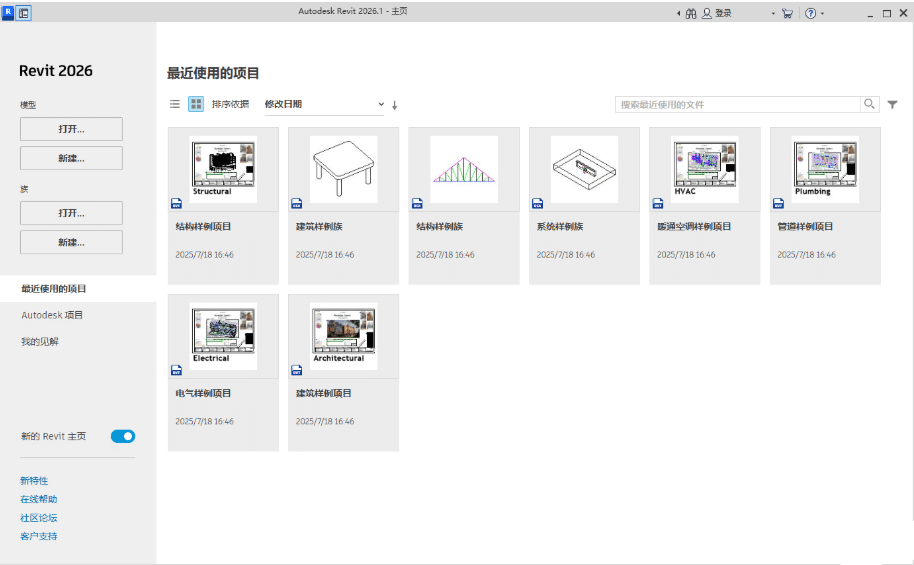
Task: Click the search recent files input field
Action: click(737, 104)
